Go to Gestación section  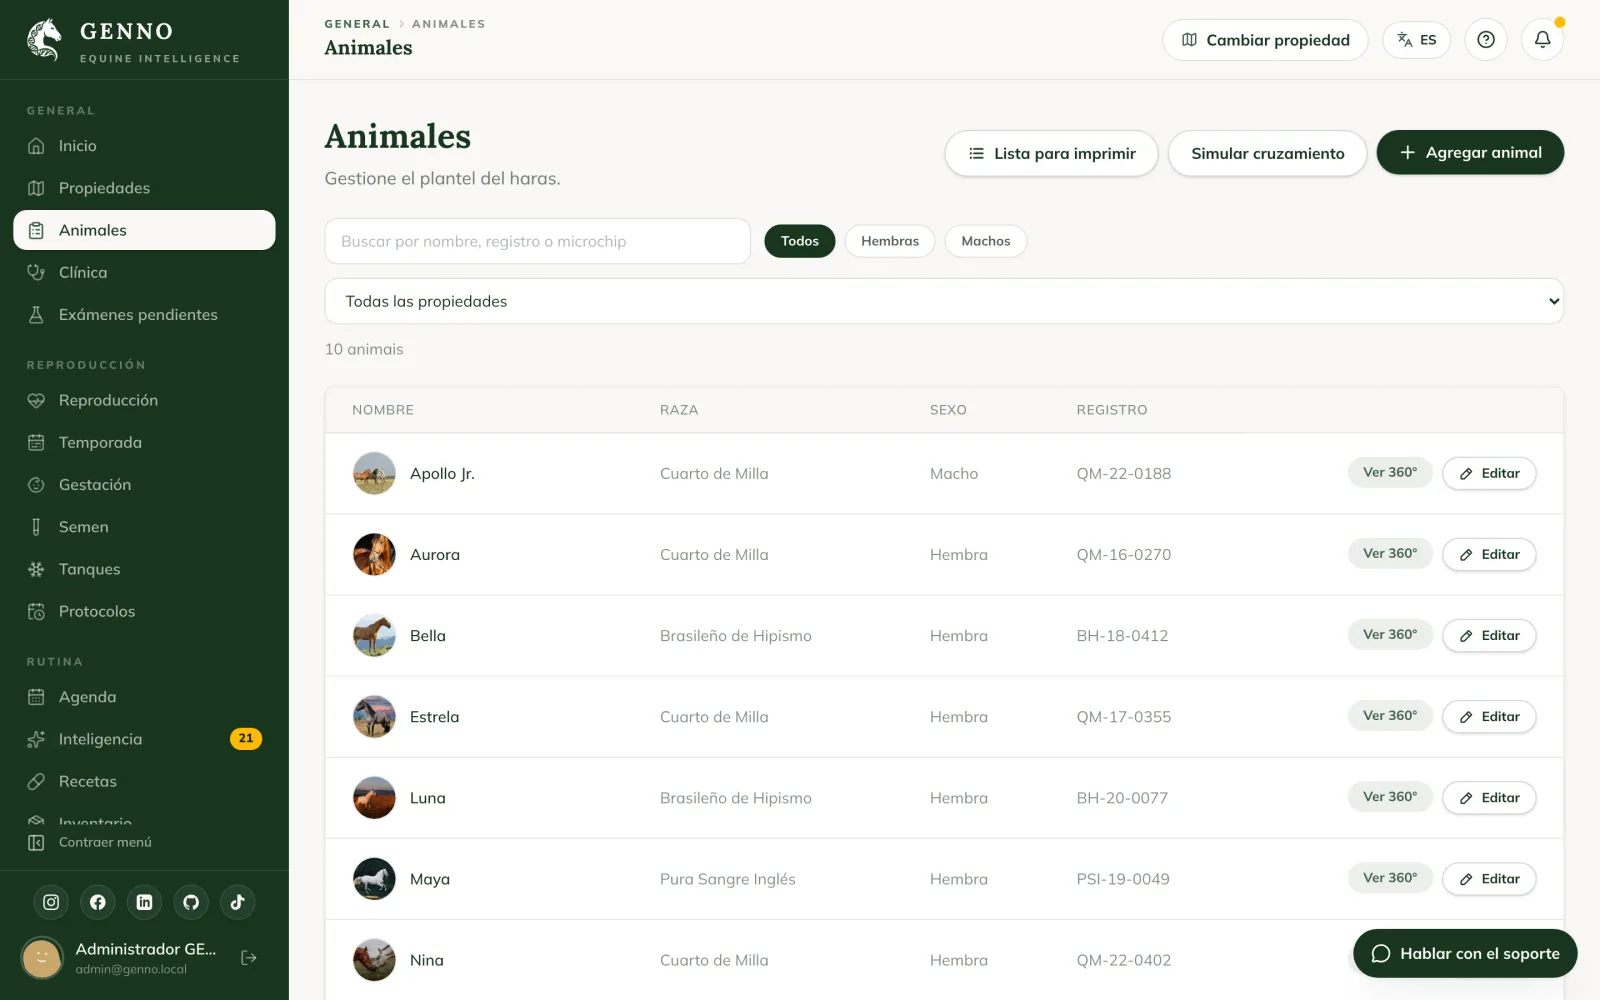click(x=144, y=485)
